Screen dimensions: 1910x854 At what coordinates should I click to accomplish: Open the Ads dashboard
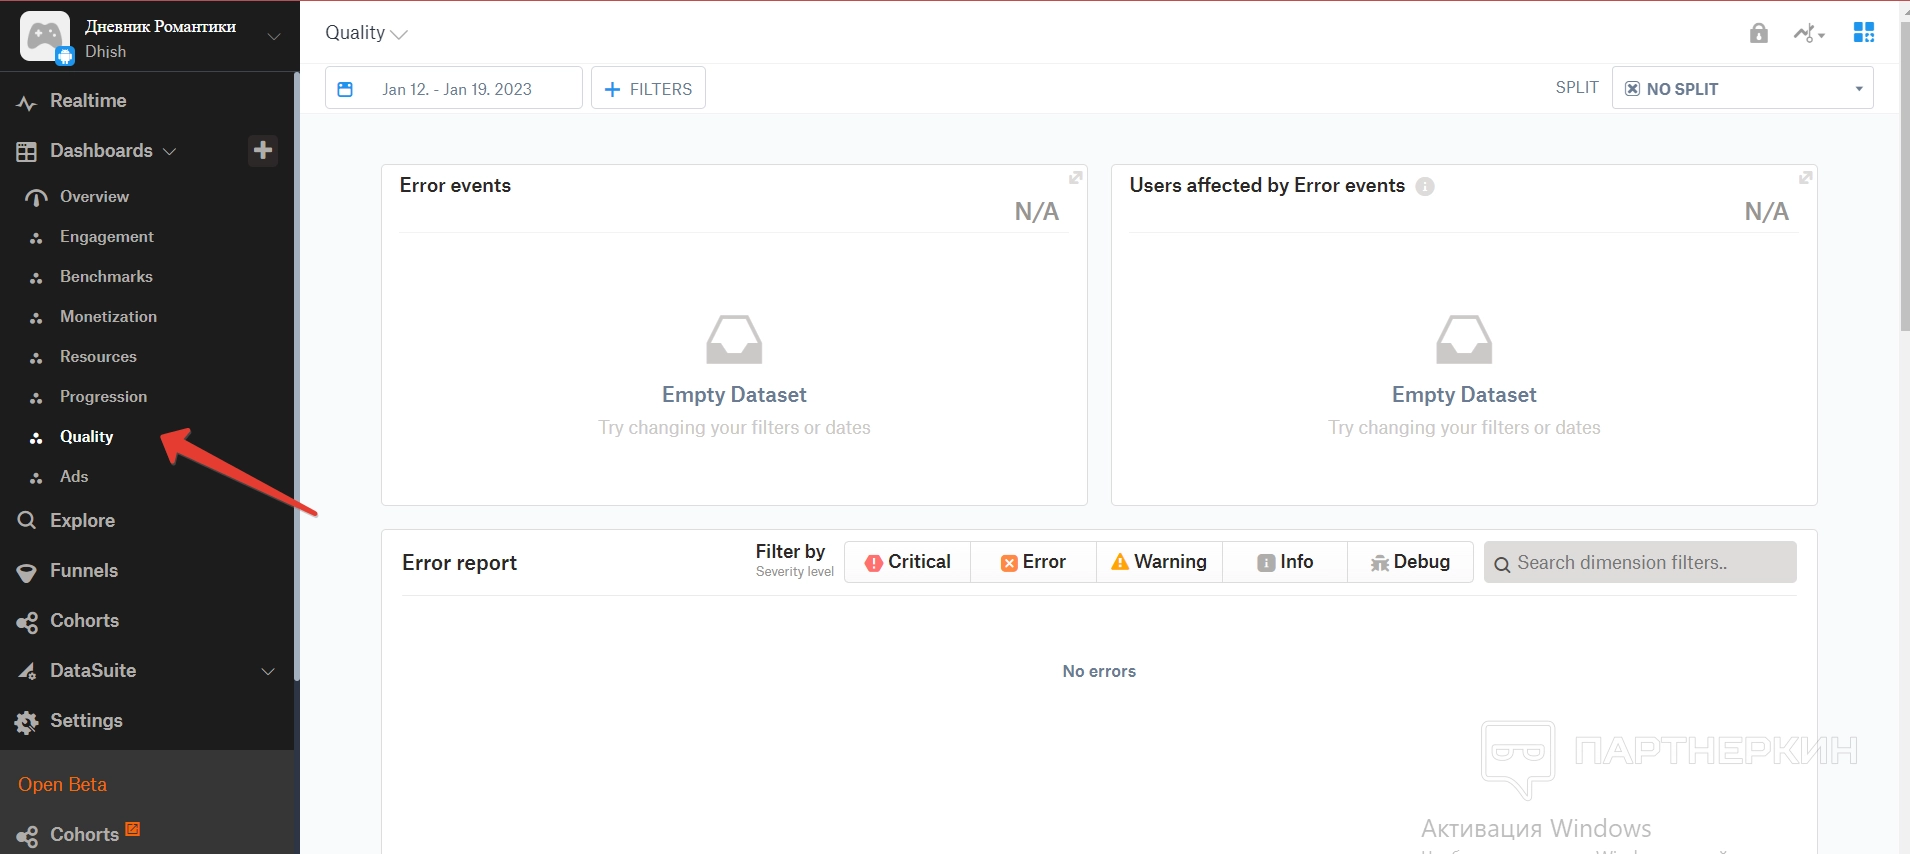point(74,477)
